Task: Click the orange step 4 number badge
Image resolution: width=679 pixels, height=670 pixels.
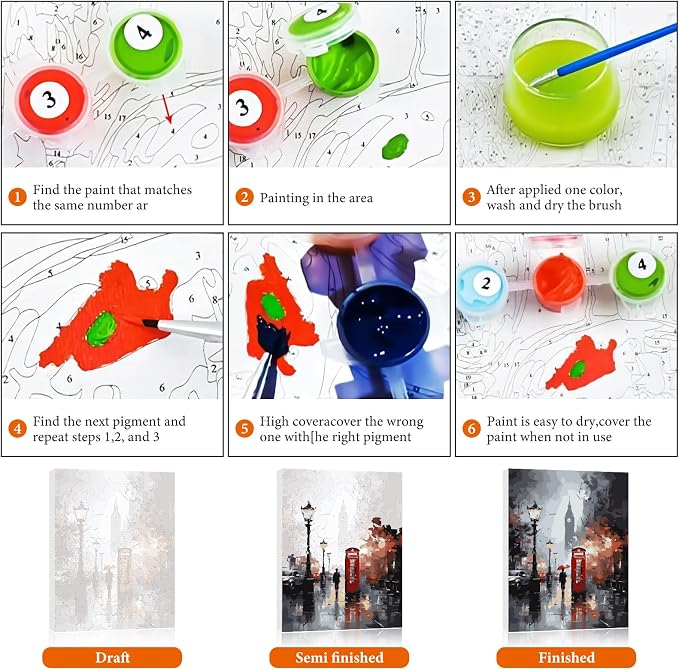Action: tap(17, 429)
